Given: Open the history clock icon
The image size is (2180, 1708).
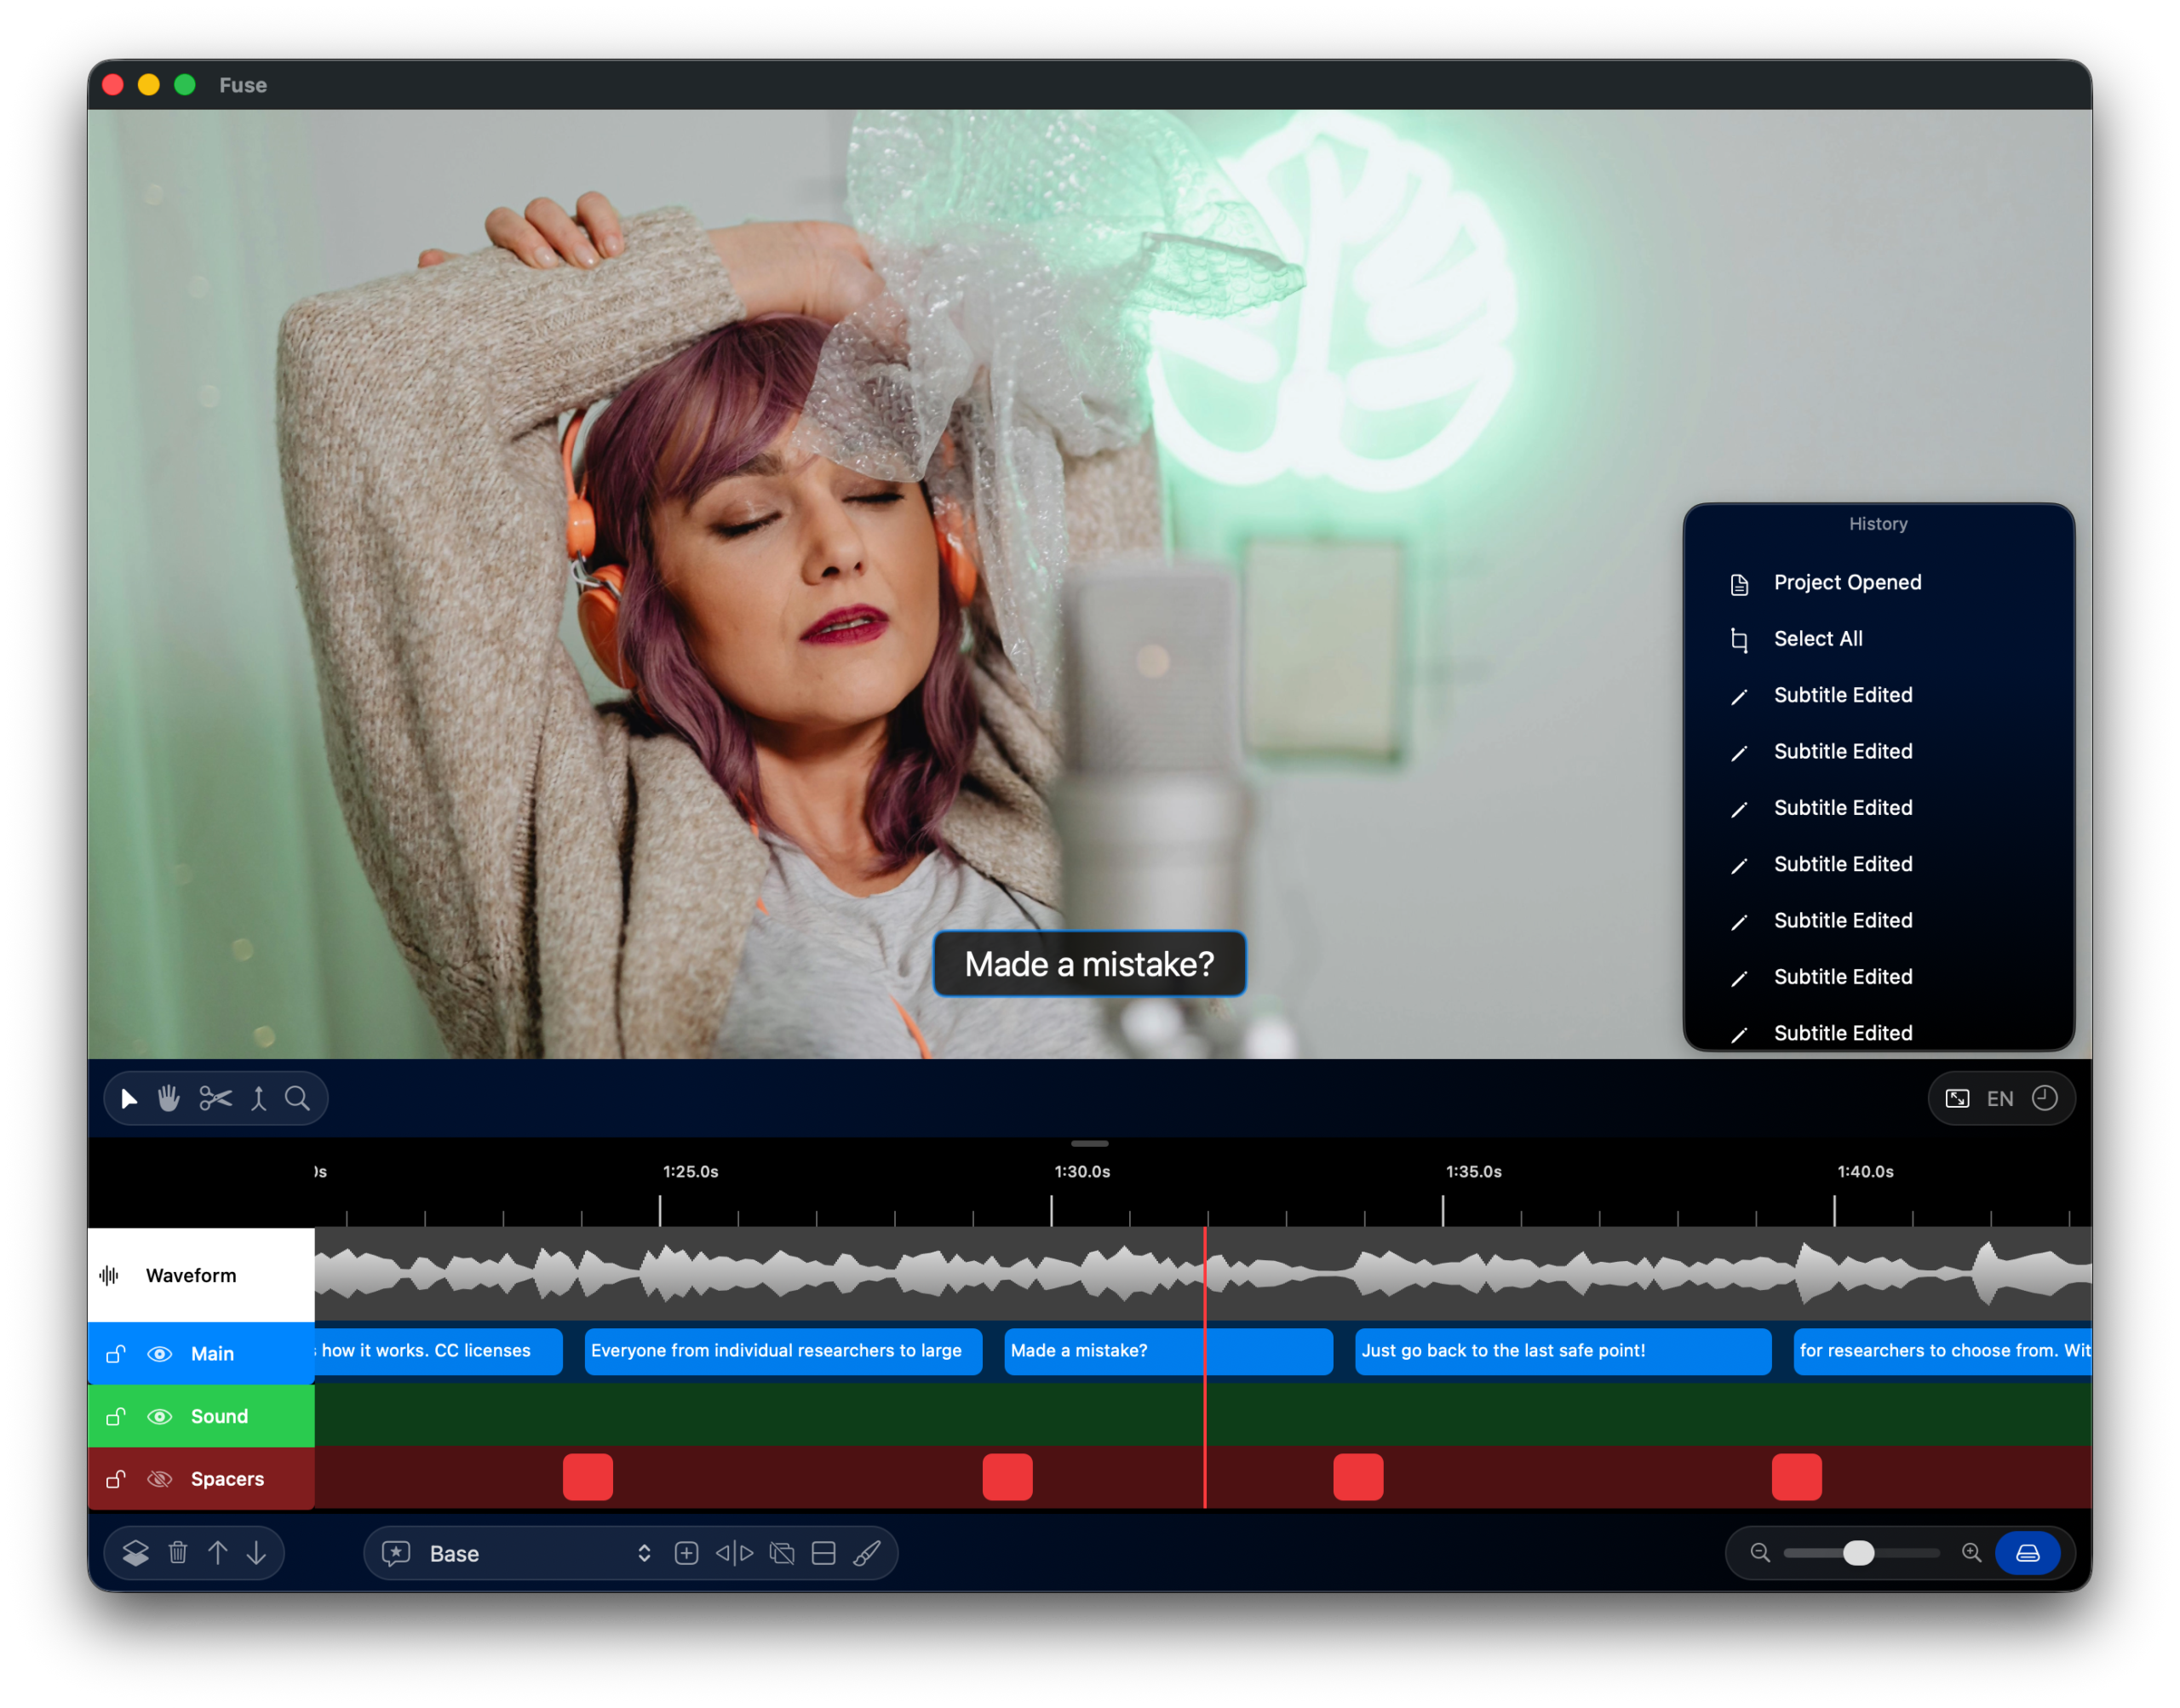Looking at the screenshot, I should tap(2045, 1099).
